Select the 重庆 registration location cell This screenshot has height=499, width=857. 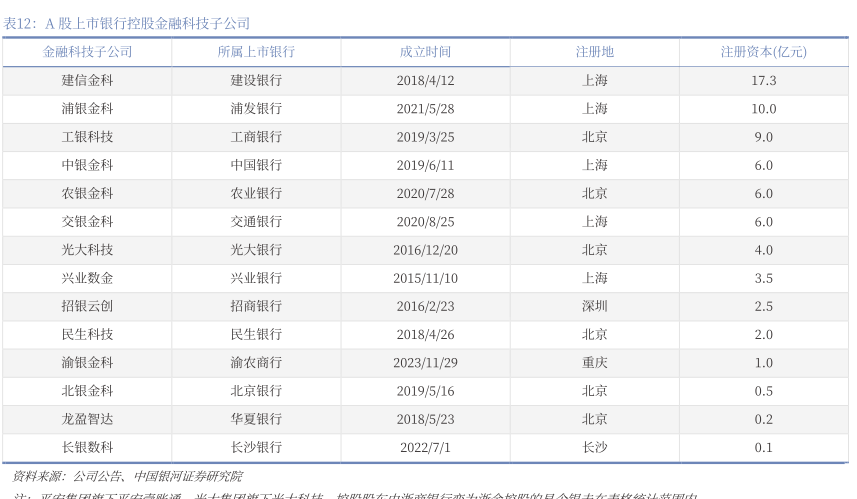pos(594,363)
